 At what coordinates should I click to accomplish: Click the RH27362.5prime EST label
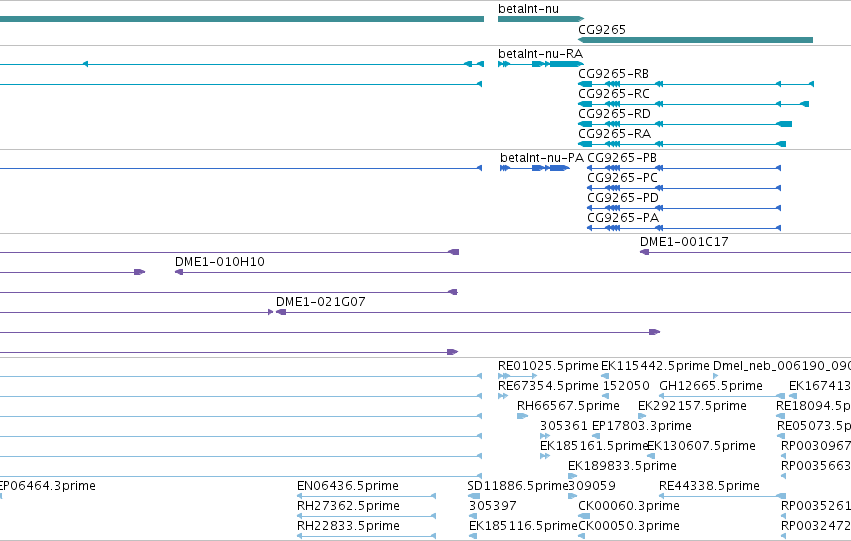[x=348, y=506]
